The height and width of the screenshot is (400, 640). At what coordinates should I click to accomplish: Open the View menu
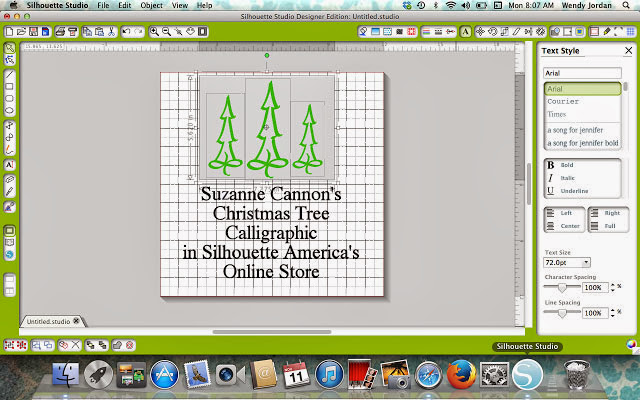(x=180, y=5)
